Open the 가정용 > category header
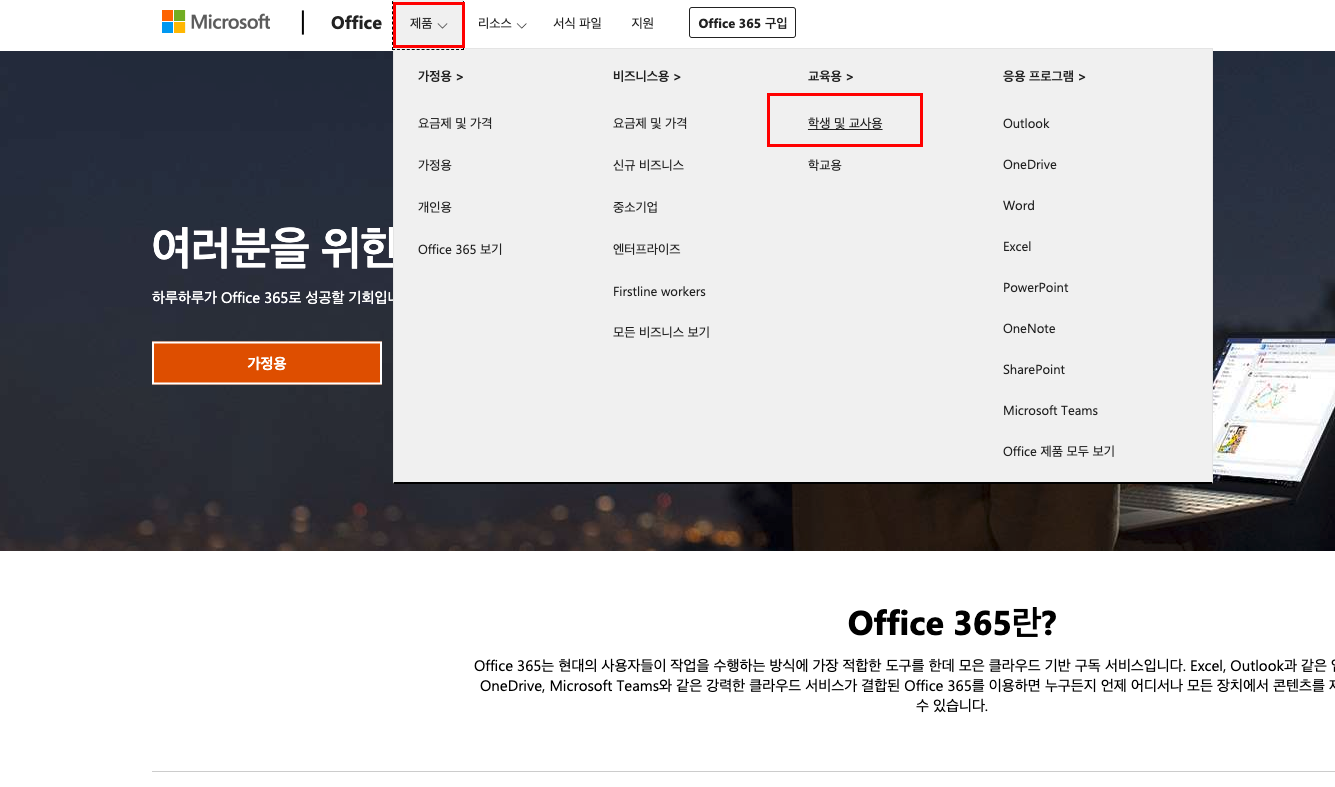The width and height of the screenshot is (1335, 787). coord(440,76)
